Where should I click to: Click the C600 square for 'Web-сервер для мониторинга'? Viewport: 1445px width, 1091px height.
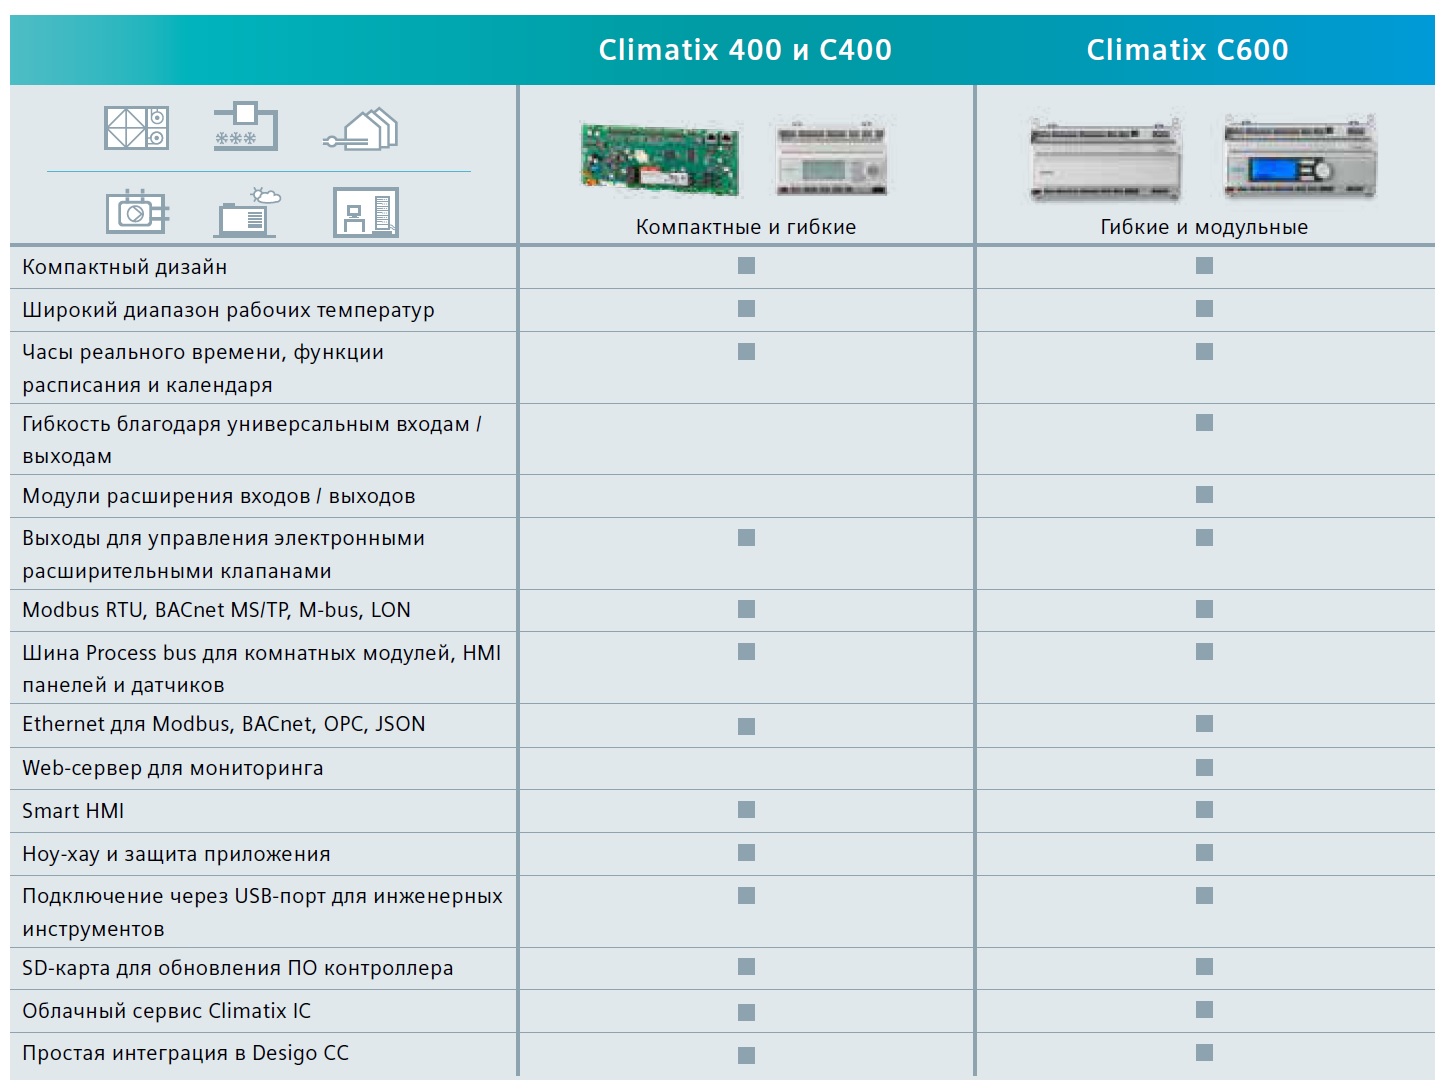tap(1204, 767)
